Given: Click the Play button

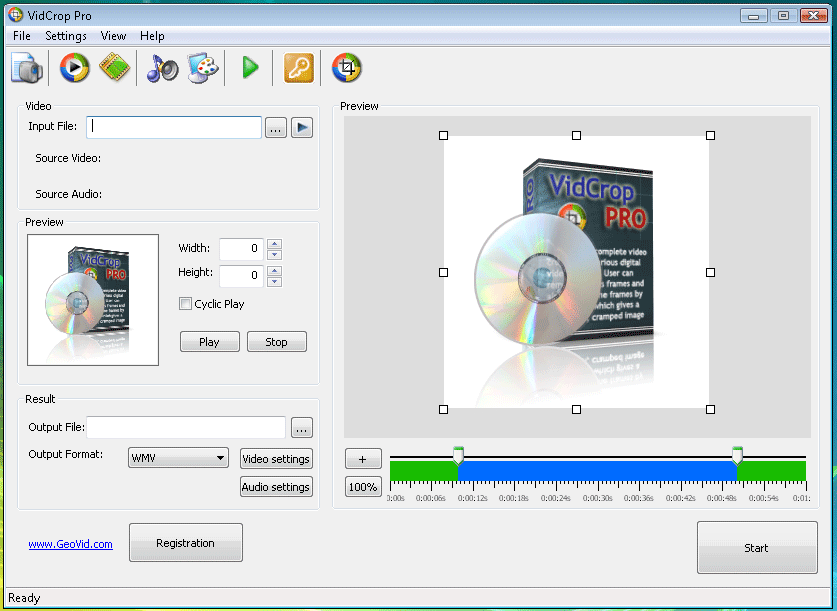Looking at the screenshot, I should [x=210, y=342].
